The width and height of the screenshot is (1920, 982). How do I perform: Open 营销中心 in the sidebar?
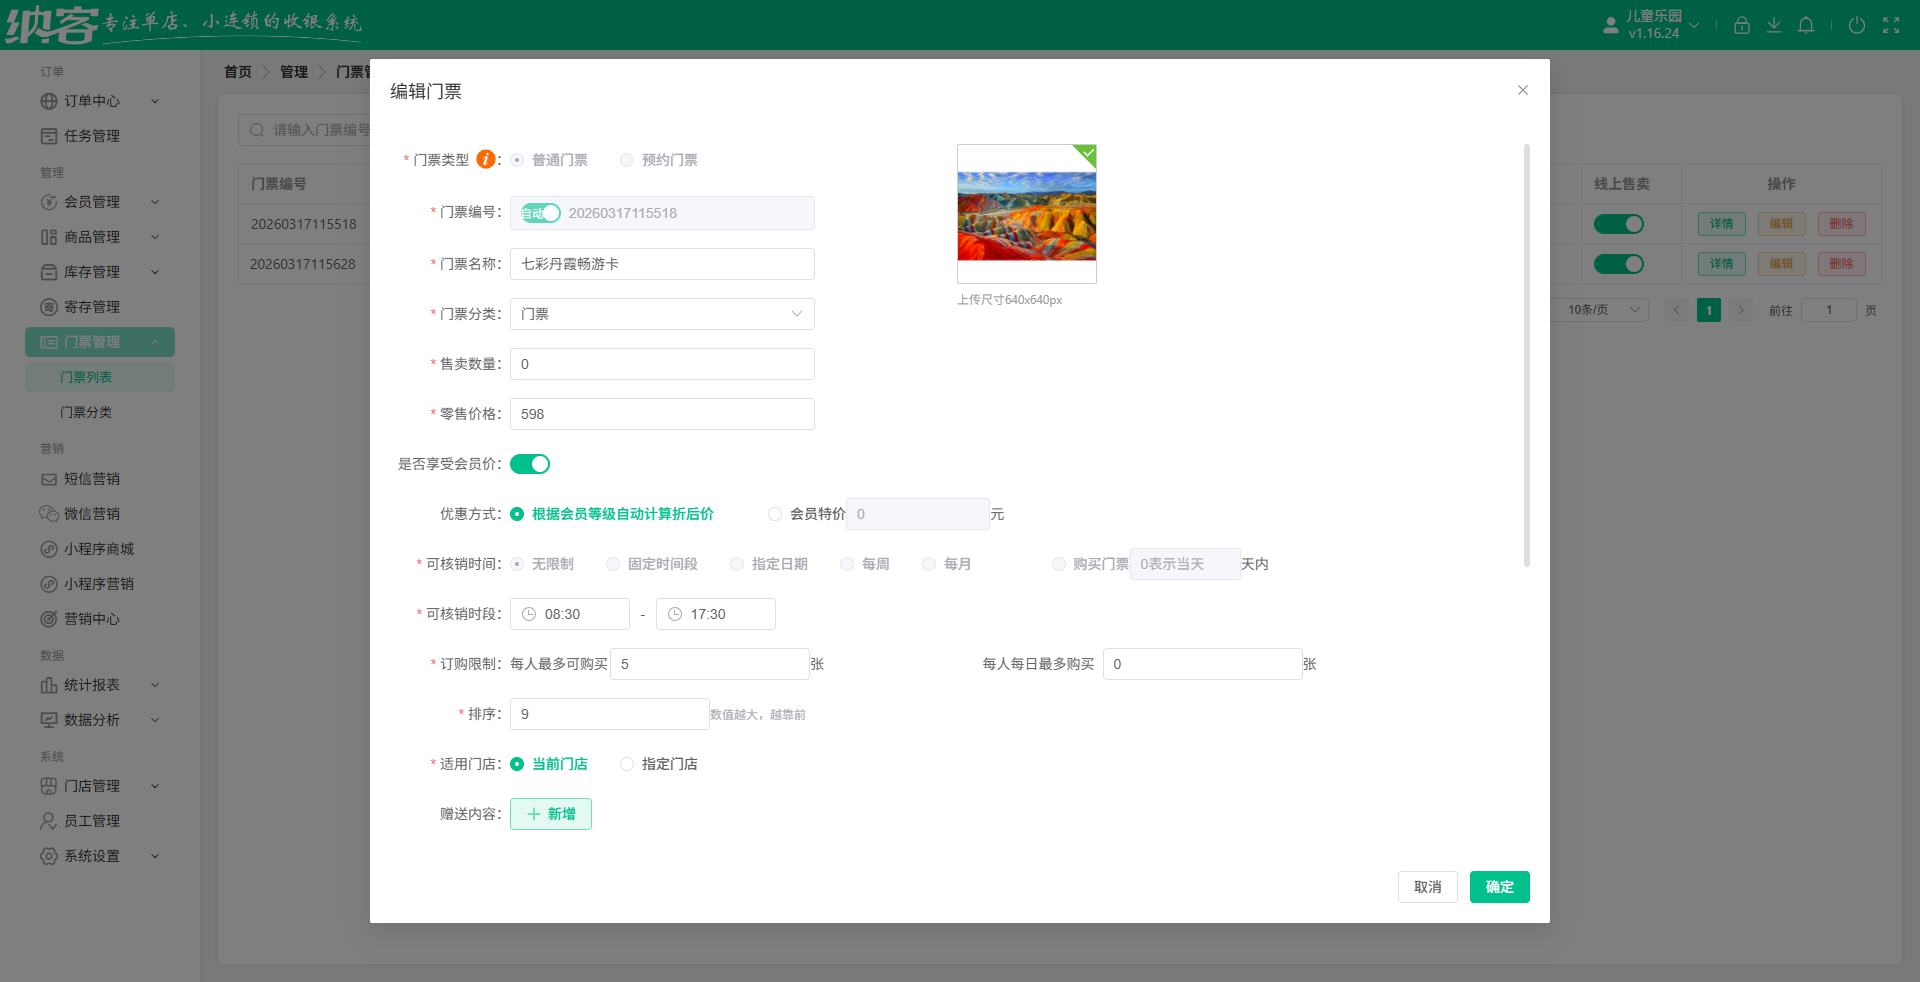[90, 618]
